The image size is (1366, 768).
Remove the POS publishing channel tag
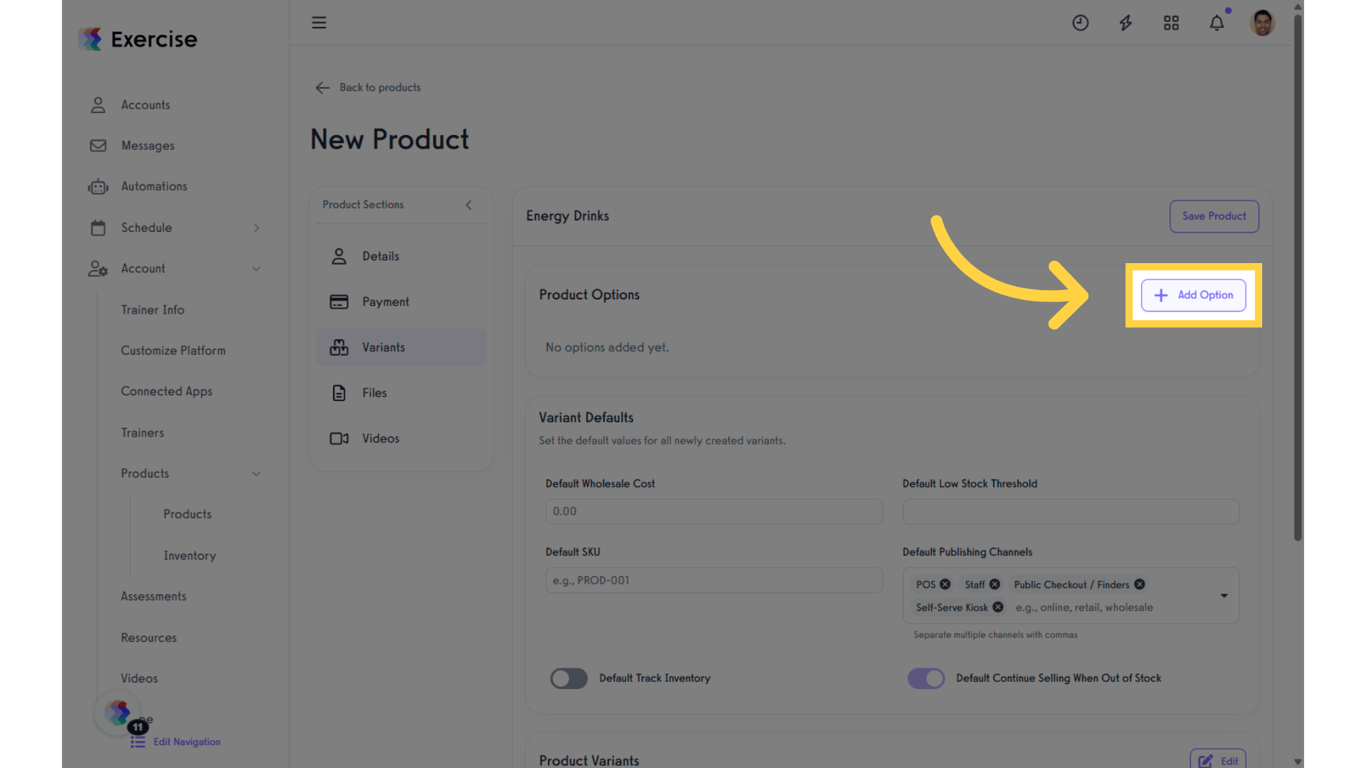pos(946,584)
